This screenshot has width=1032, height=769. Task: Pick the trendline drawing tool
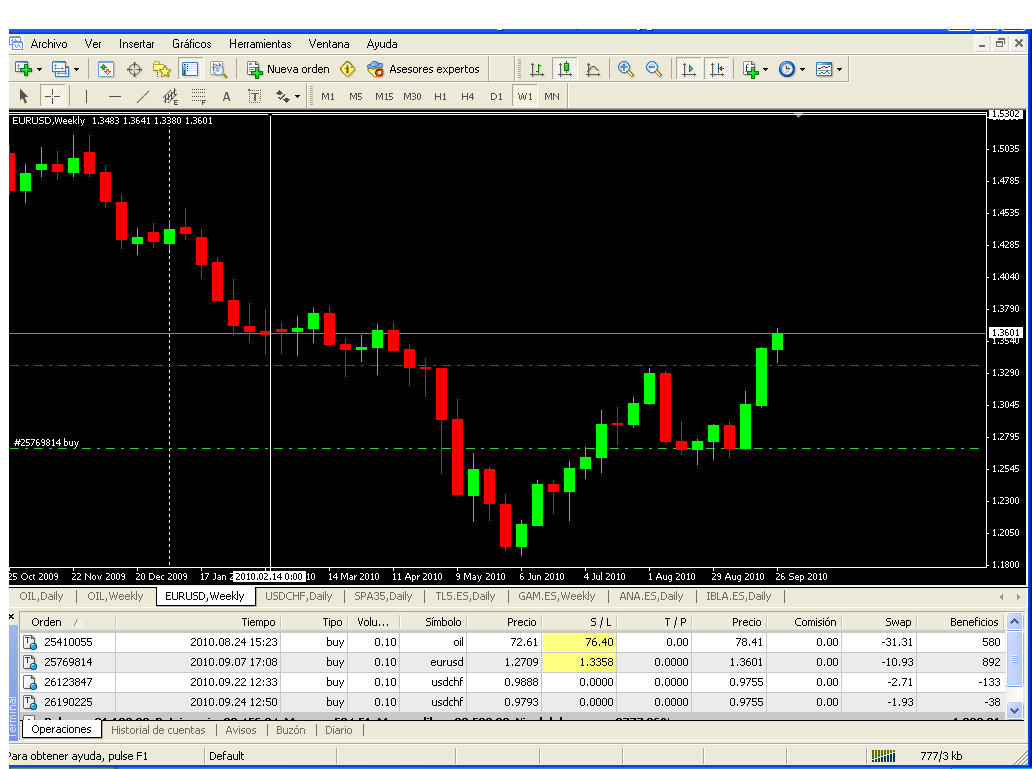coord(142,96)
